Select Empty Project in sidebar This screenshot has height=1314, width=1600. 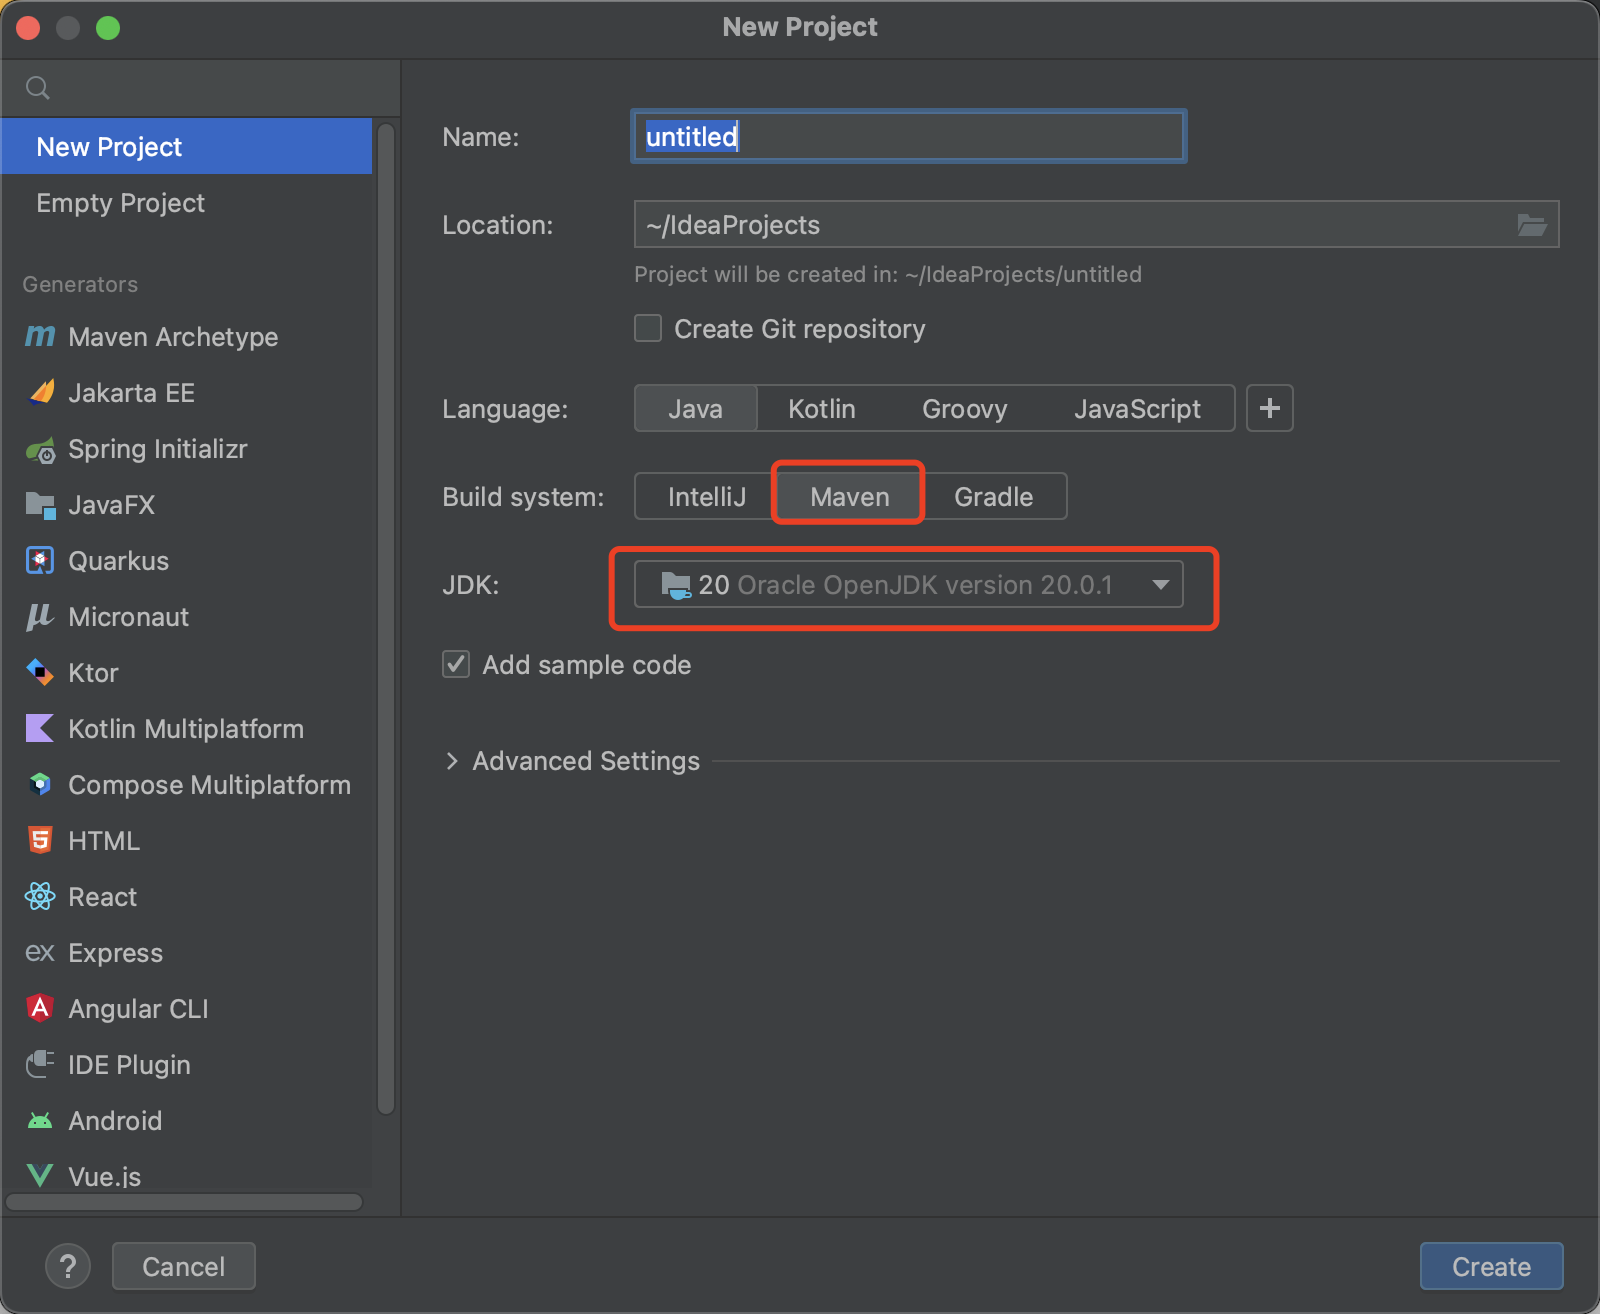(x=186, y=203)
